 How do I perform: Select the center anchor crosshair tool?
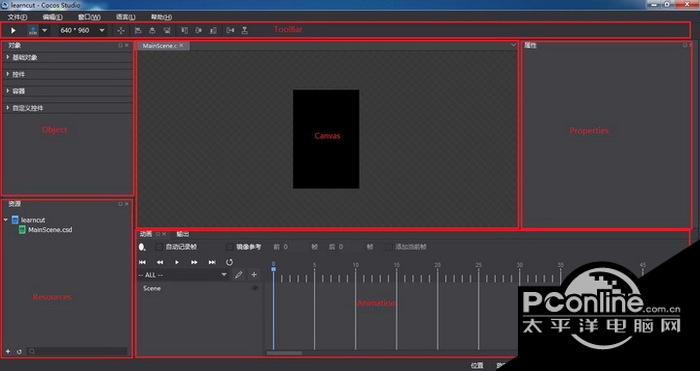121,30
